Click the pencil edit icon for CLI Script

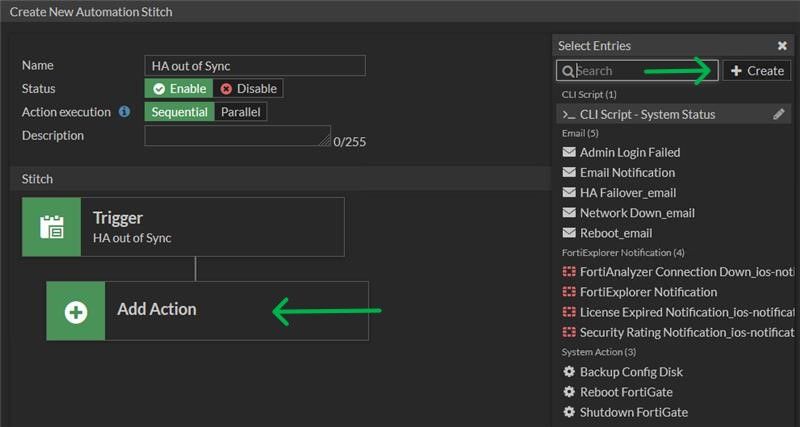click(779, 114)
